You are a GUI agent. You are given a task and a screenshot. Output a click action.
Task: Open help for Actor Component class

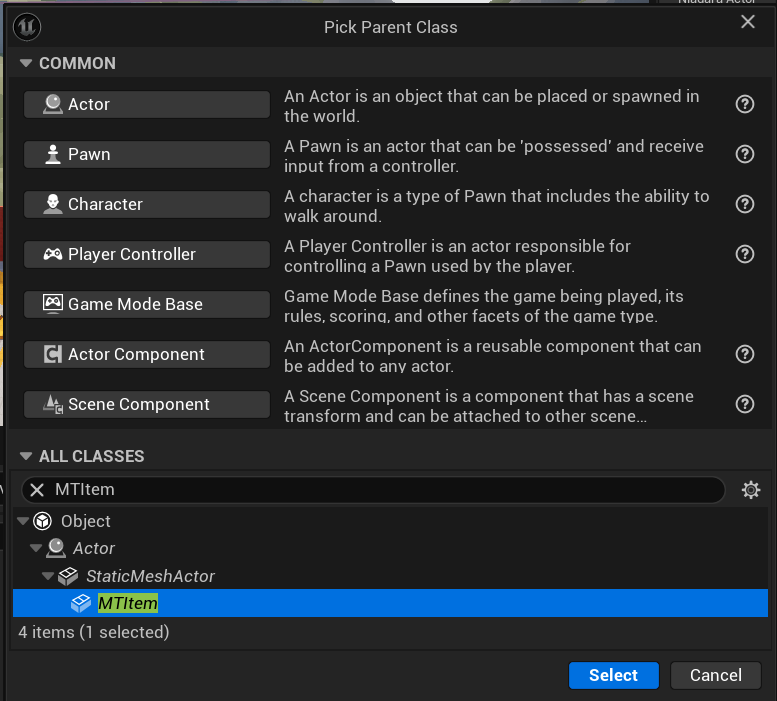point(744,354)
